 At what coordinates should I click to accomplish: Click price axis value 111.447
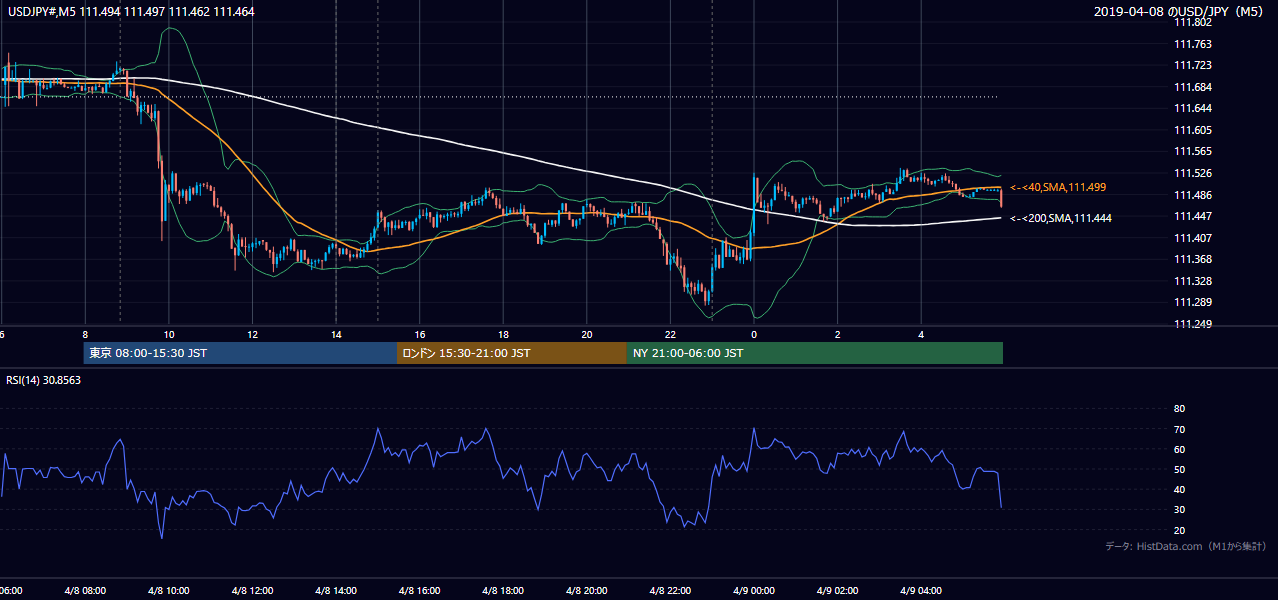[x=1192, y=216]
